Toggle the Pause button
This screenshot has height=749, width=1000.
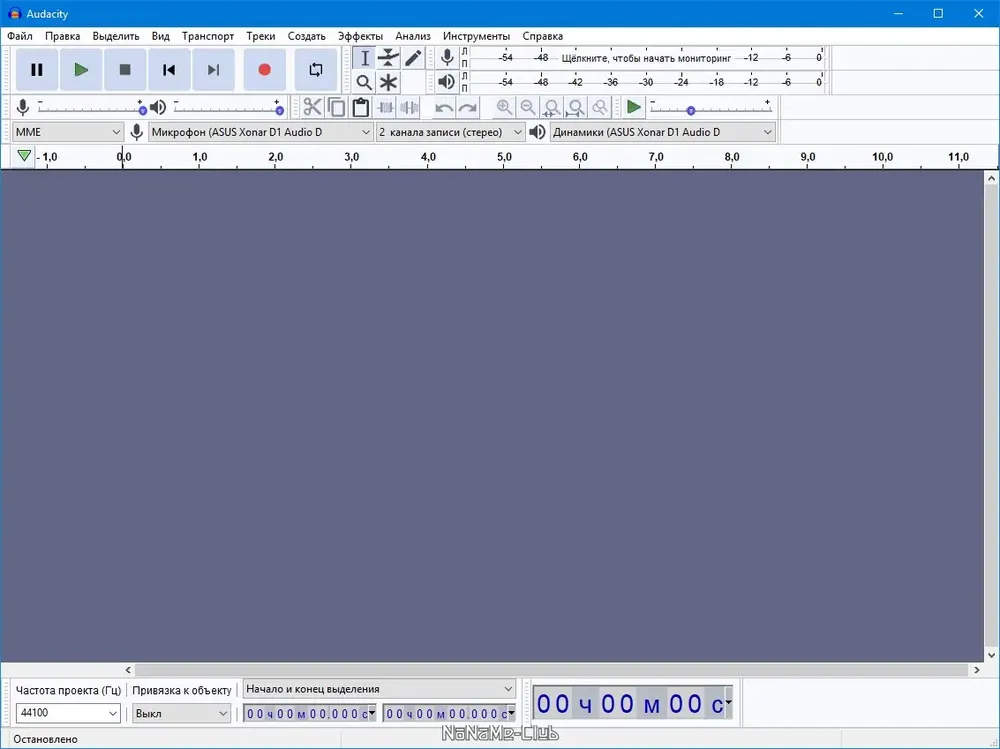pyautogui.click(x=37, y=70)
